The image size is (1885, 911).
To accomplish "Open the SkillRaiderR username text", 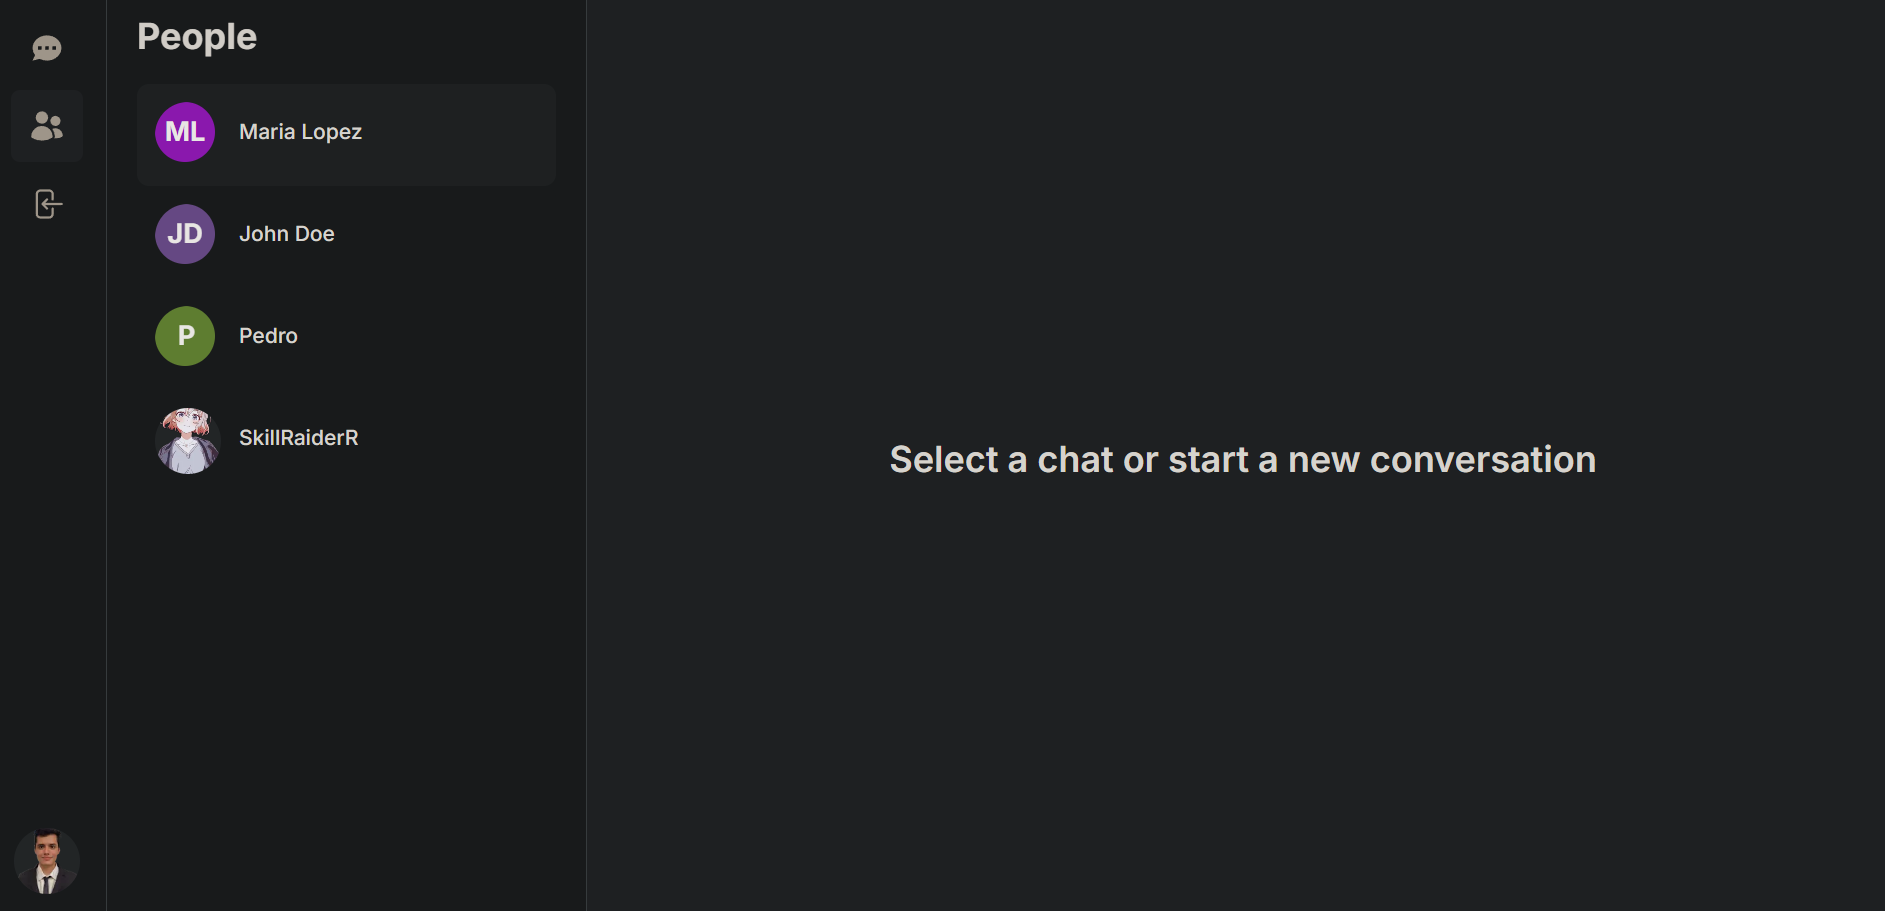I will [x=298, y=438].
